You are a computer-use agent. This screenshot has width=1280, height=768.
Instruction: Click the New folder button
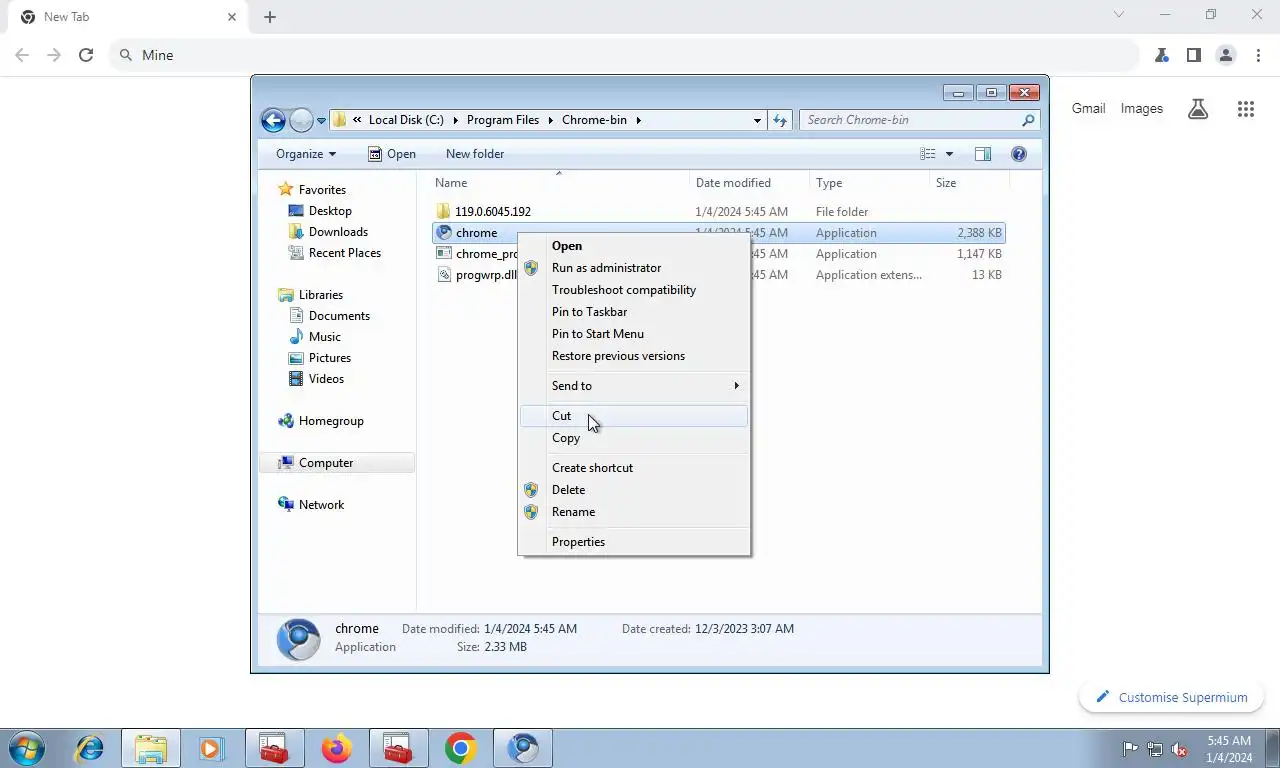pos(475,154)
